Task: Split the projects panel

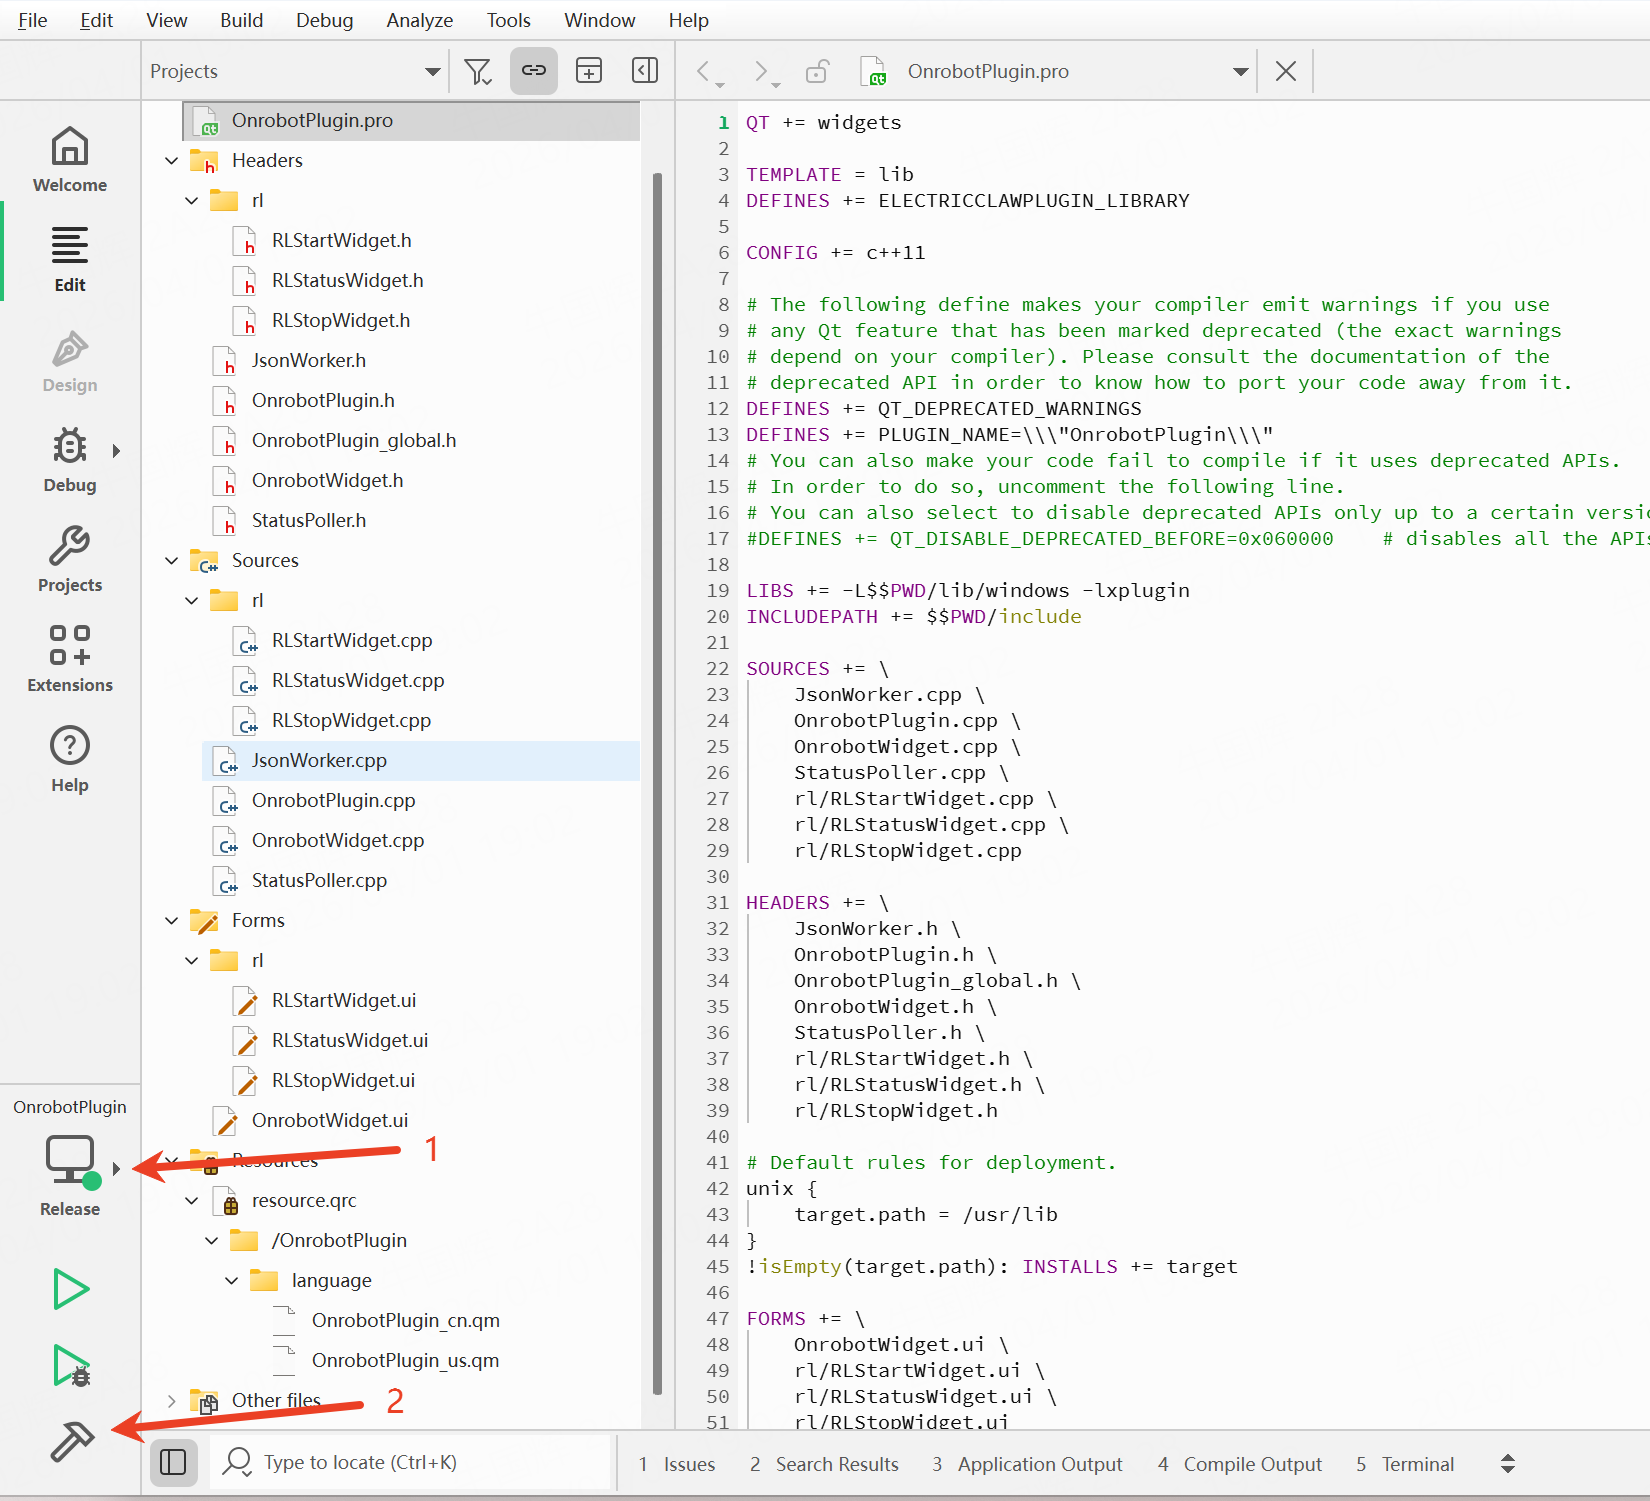Action: [589, 70]
